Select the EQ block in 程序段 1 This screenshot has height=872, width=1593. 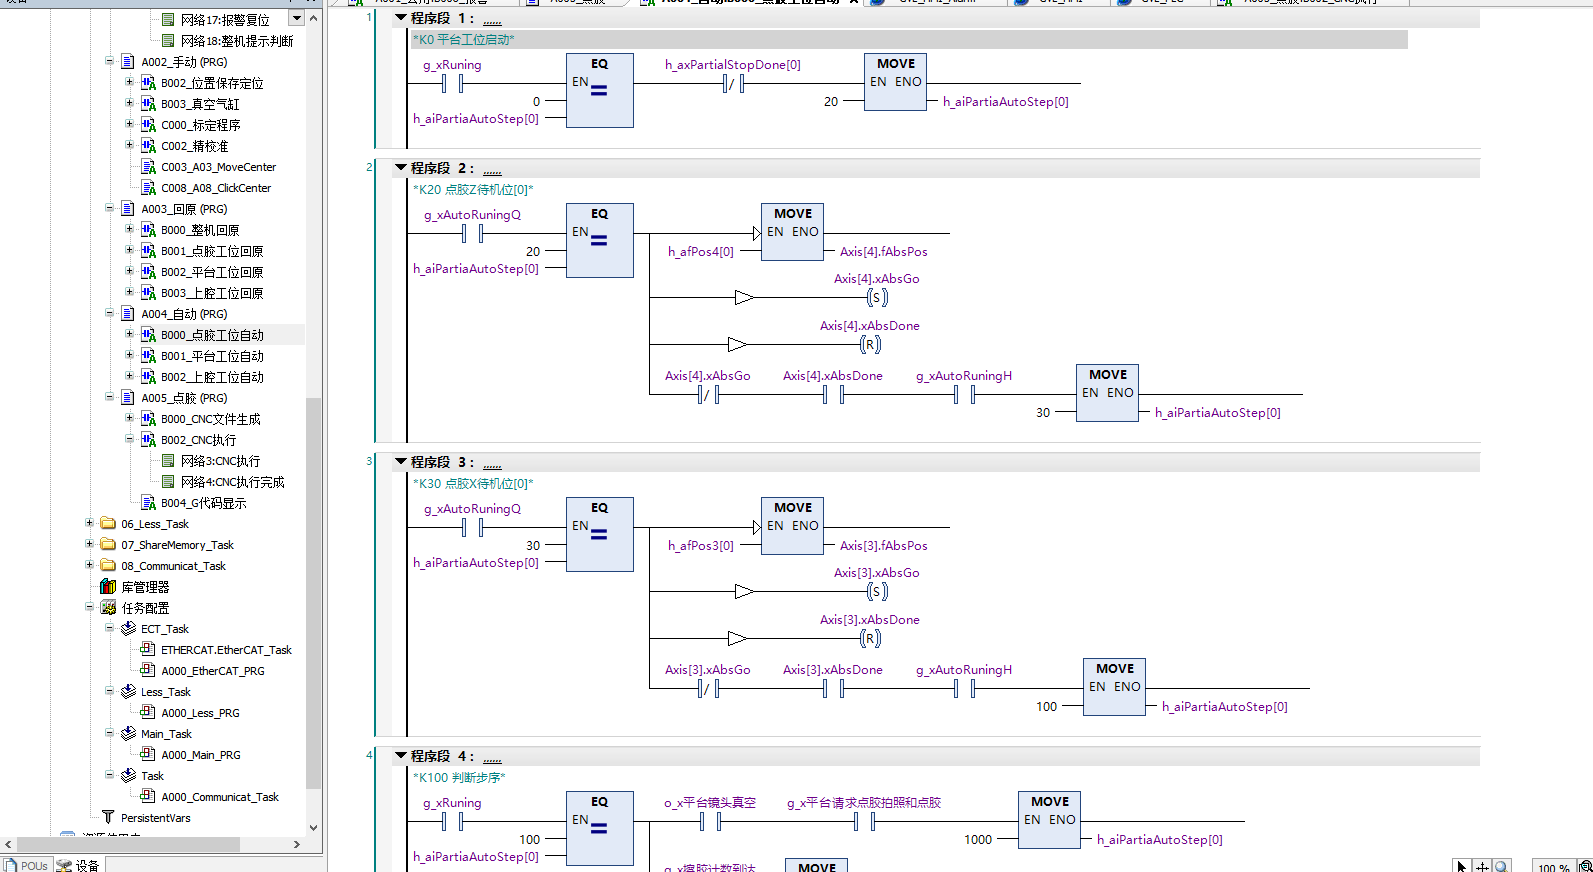600,90
